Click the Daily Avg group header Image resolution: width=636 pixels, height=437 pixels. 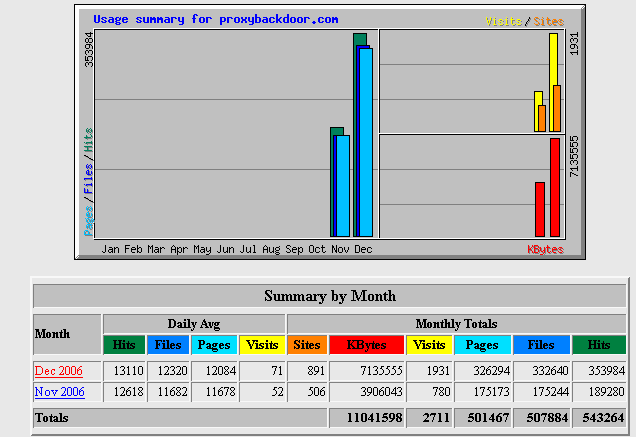193,324
